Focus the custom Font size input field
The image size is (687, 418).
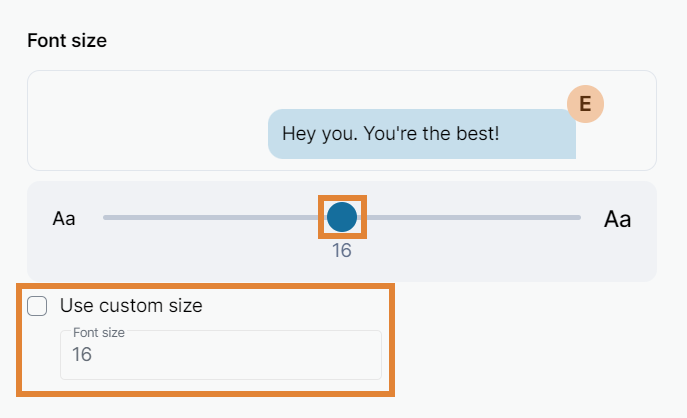tap(220, 355)
